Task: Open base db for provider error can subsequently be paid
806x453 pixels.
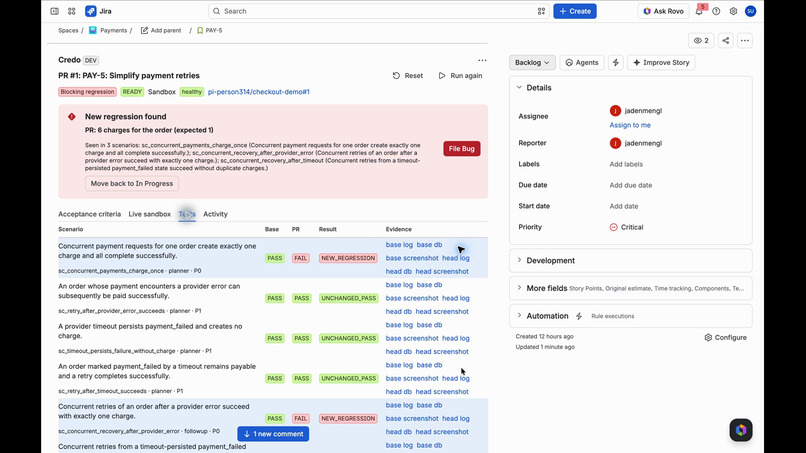Action: 429,285
